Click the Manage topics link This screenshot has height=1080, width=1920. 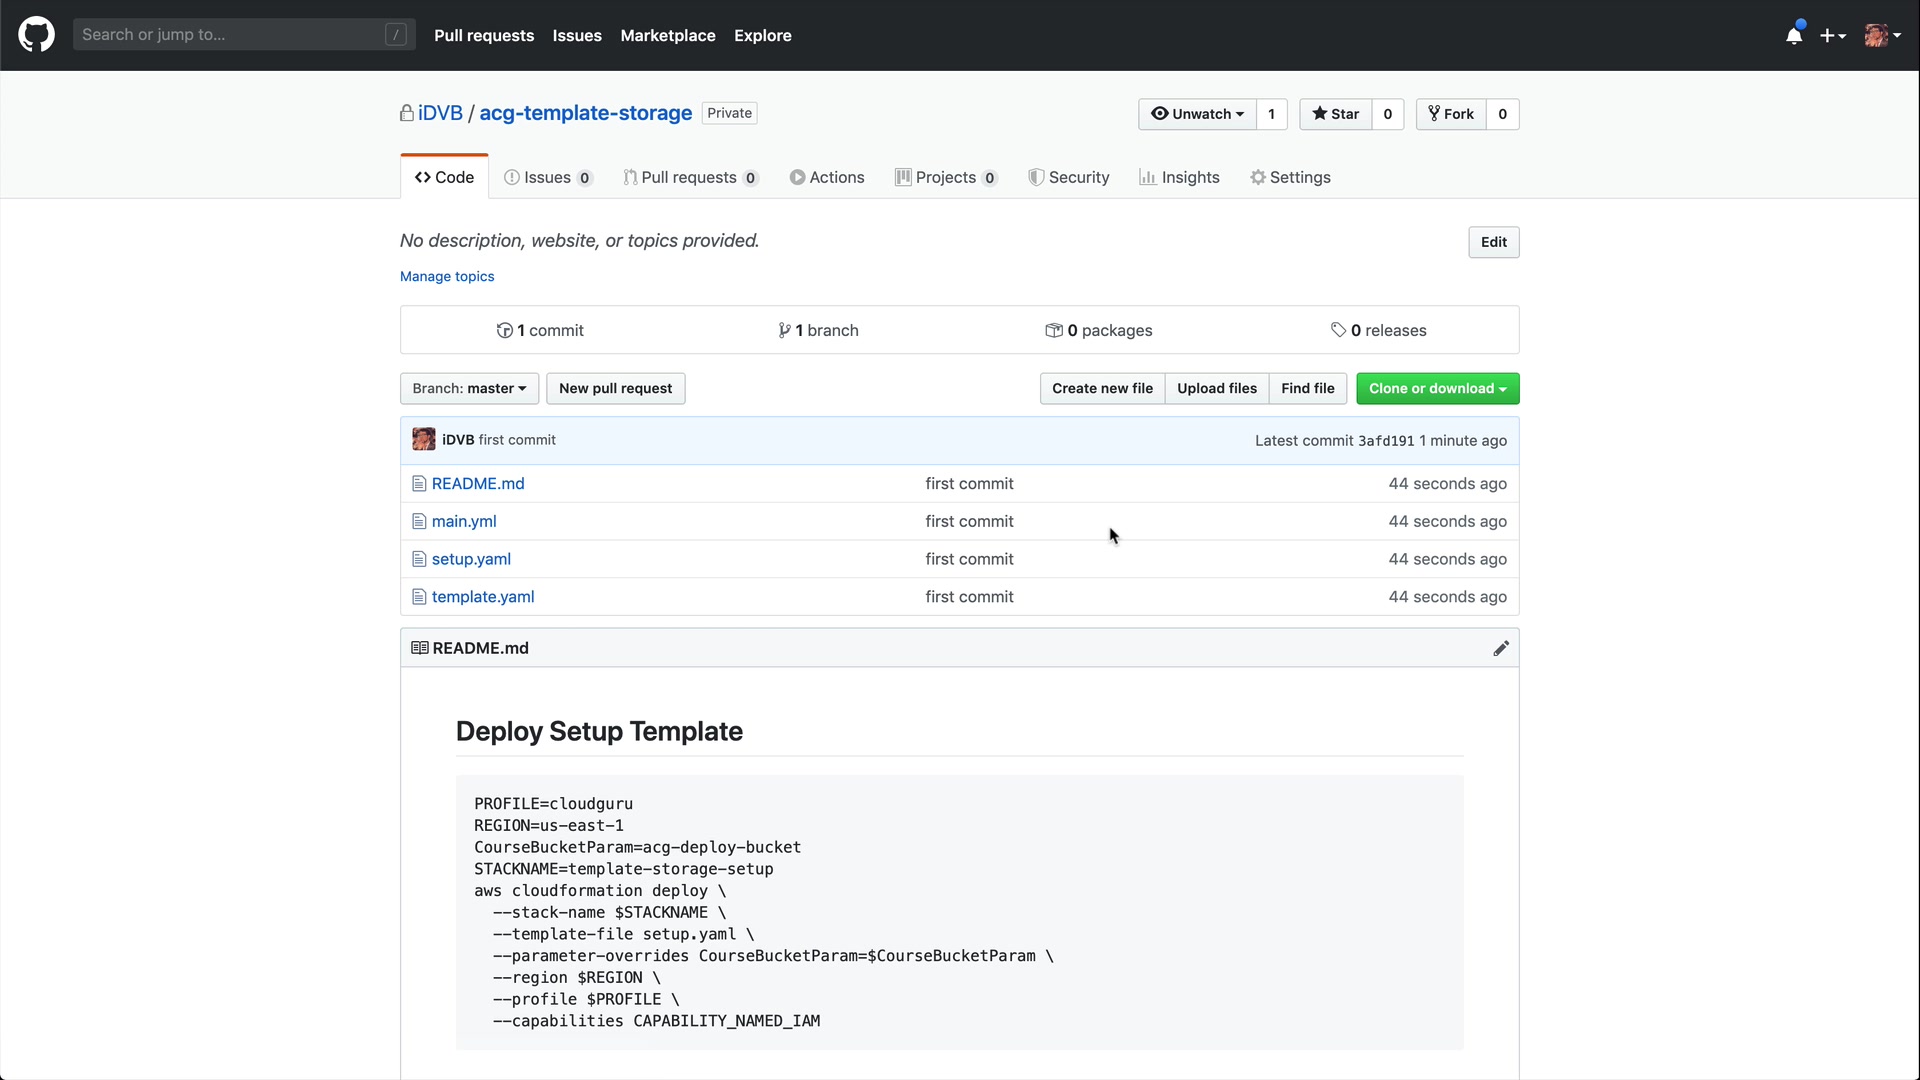coord(447,277)
